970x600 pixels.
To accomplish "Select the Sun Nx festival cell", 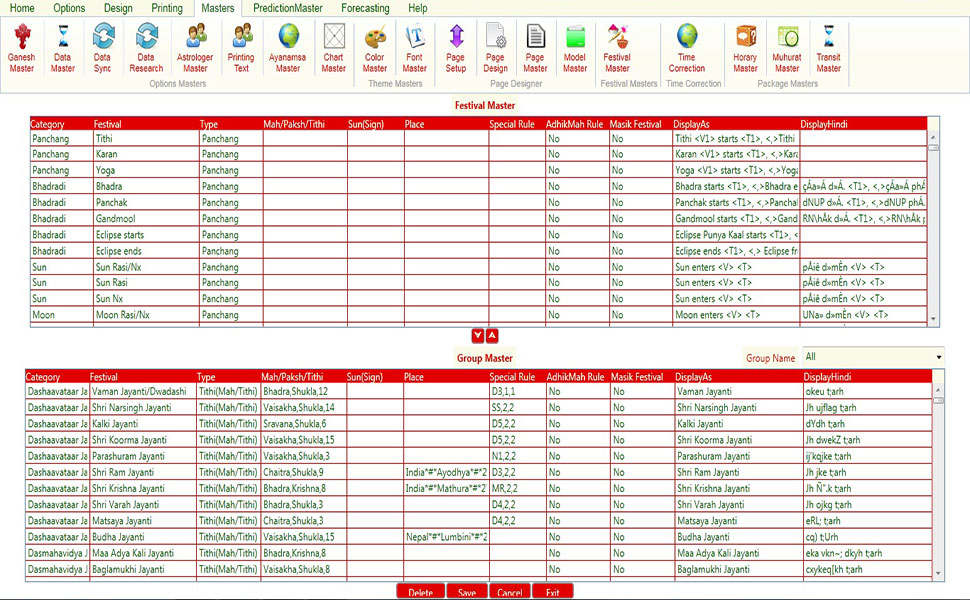I will [146, 298].
